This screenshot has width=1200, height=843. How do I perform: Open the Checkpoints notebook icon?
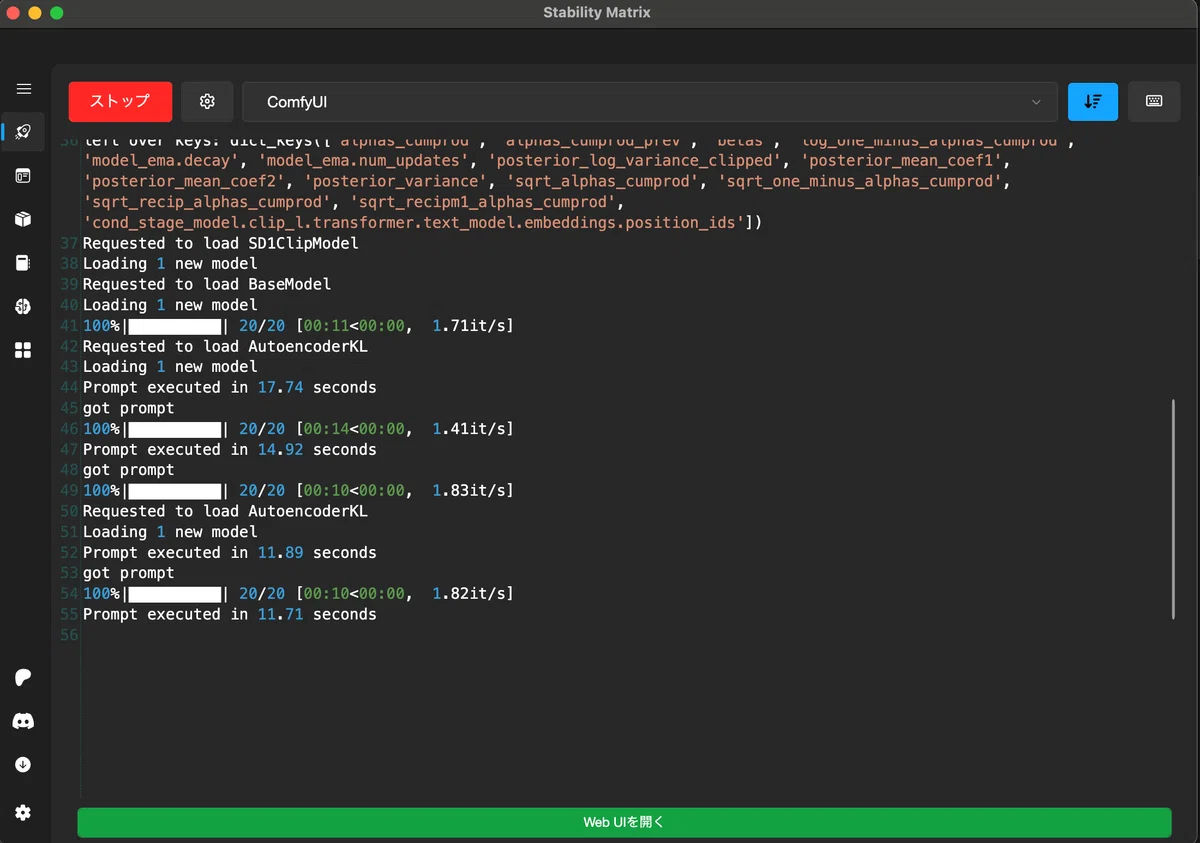(x=23, y=263)
